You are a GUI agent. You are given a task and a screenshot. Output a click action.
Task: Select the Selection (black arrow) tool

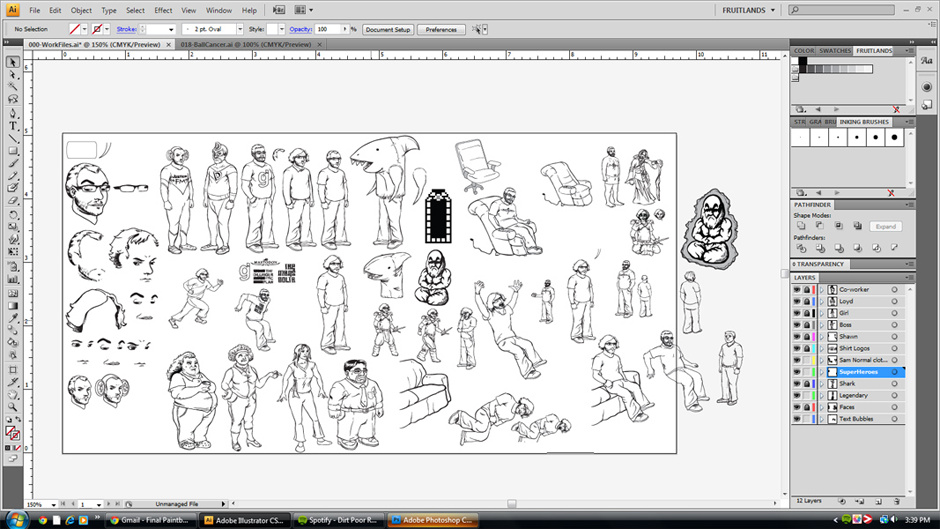pyautogui.click(x=13, y=62)
